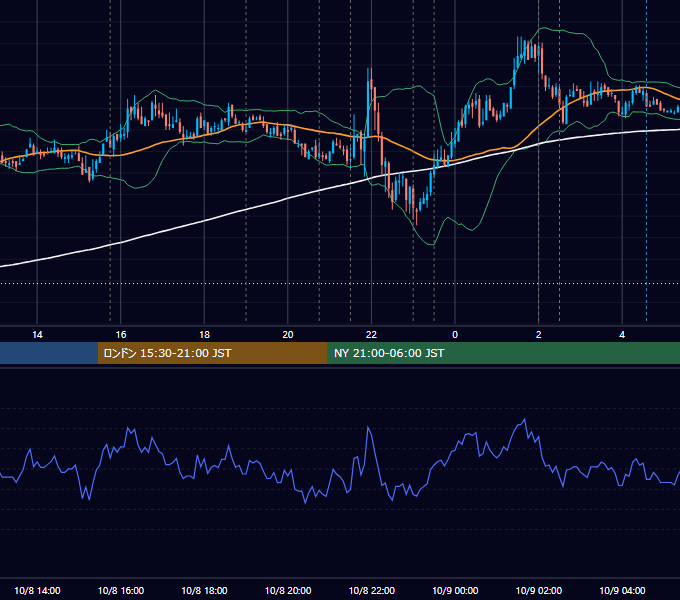Click the 4 hour axis label
This screenshot has height=600, width=680.
coord(622,335)
